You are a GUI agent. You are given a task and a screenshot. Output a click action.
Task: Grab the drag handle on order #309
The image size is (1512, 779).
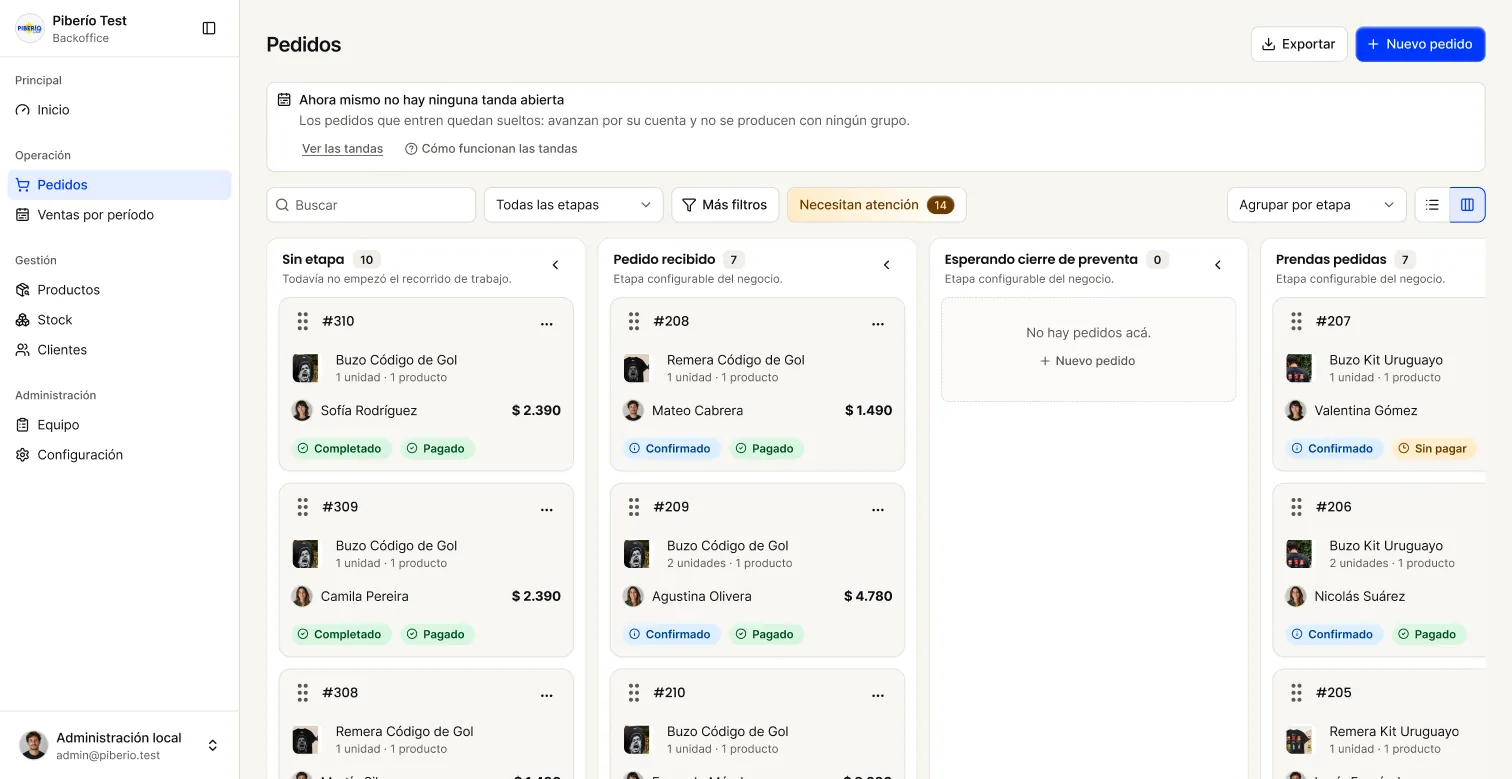tap(302, 507)
